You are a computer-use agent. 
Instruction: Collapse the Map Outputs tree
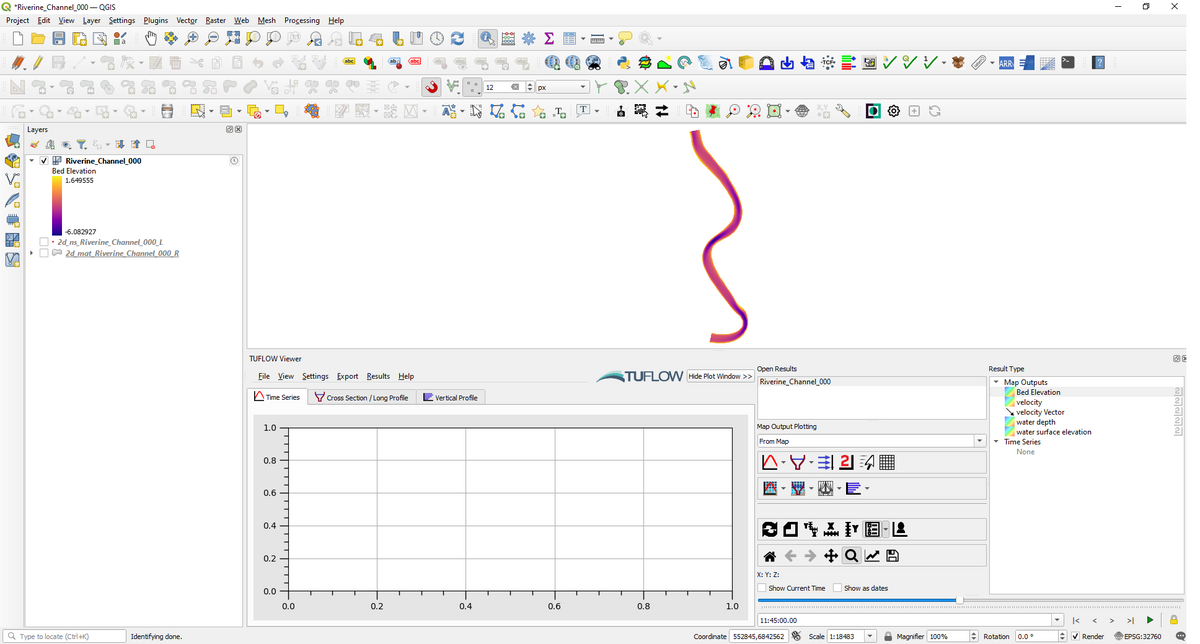(996, 382)
